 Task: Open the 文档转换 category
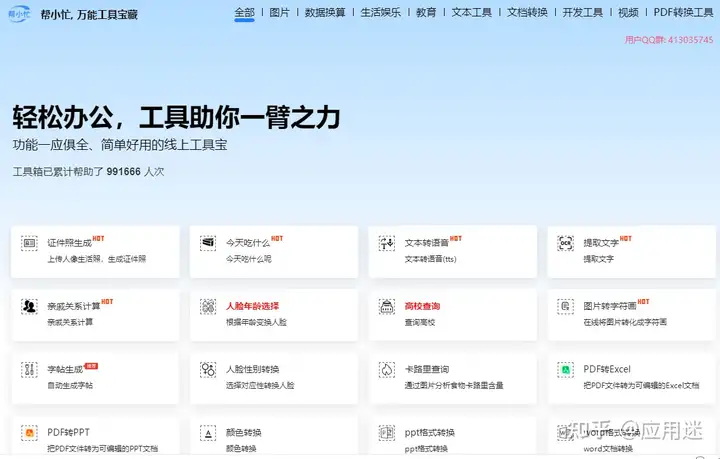[x=527, y=12]
